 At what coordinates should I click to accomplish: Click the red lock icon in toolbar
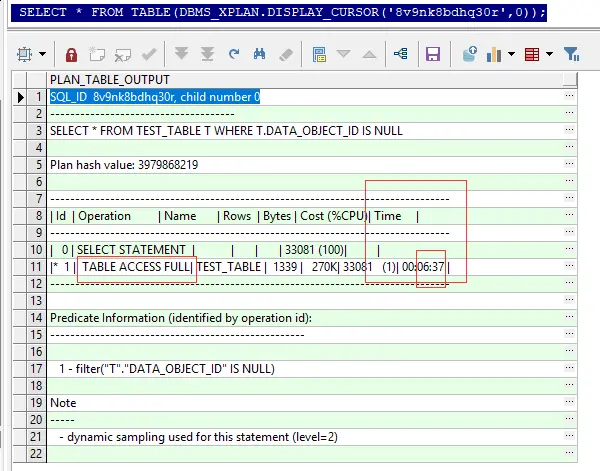click(71, 54)
